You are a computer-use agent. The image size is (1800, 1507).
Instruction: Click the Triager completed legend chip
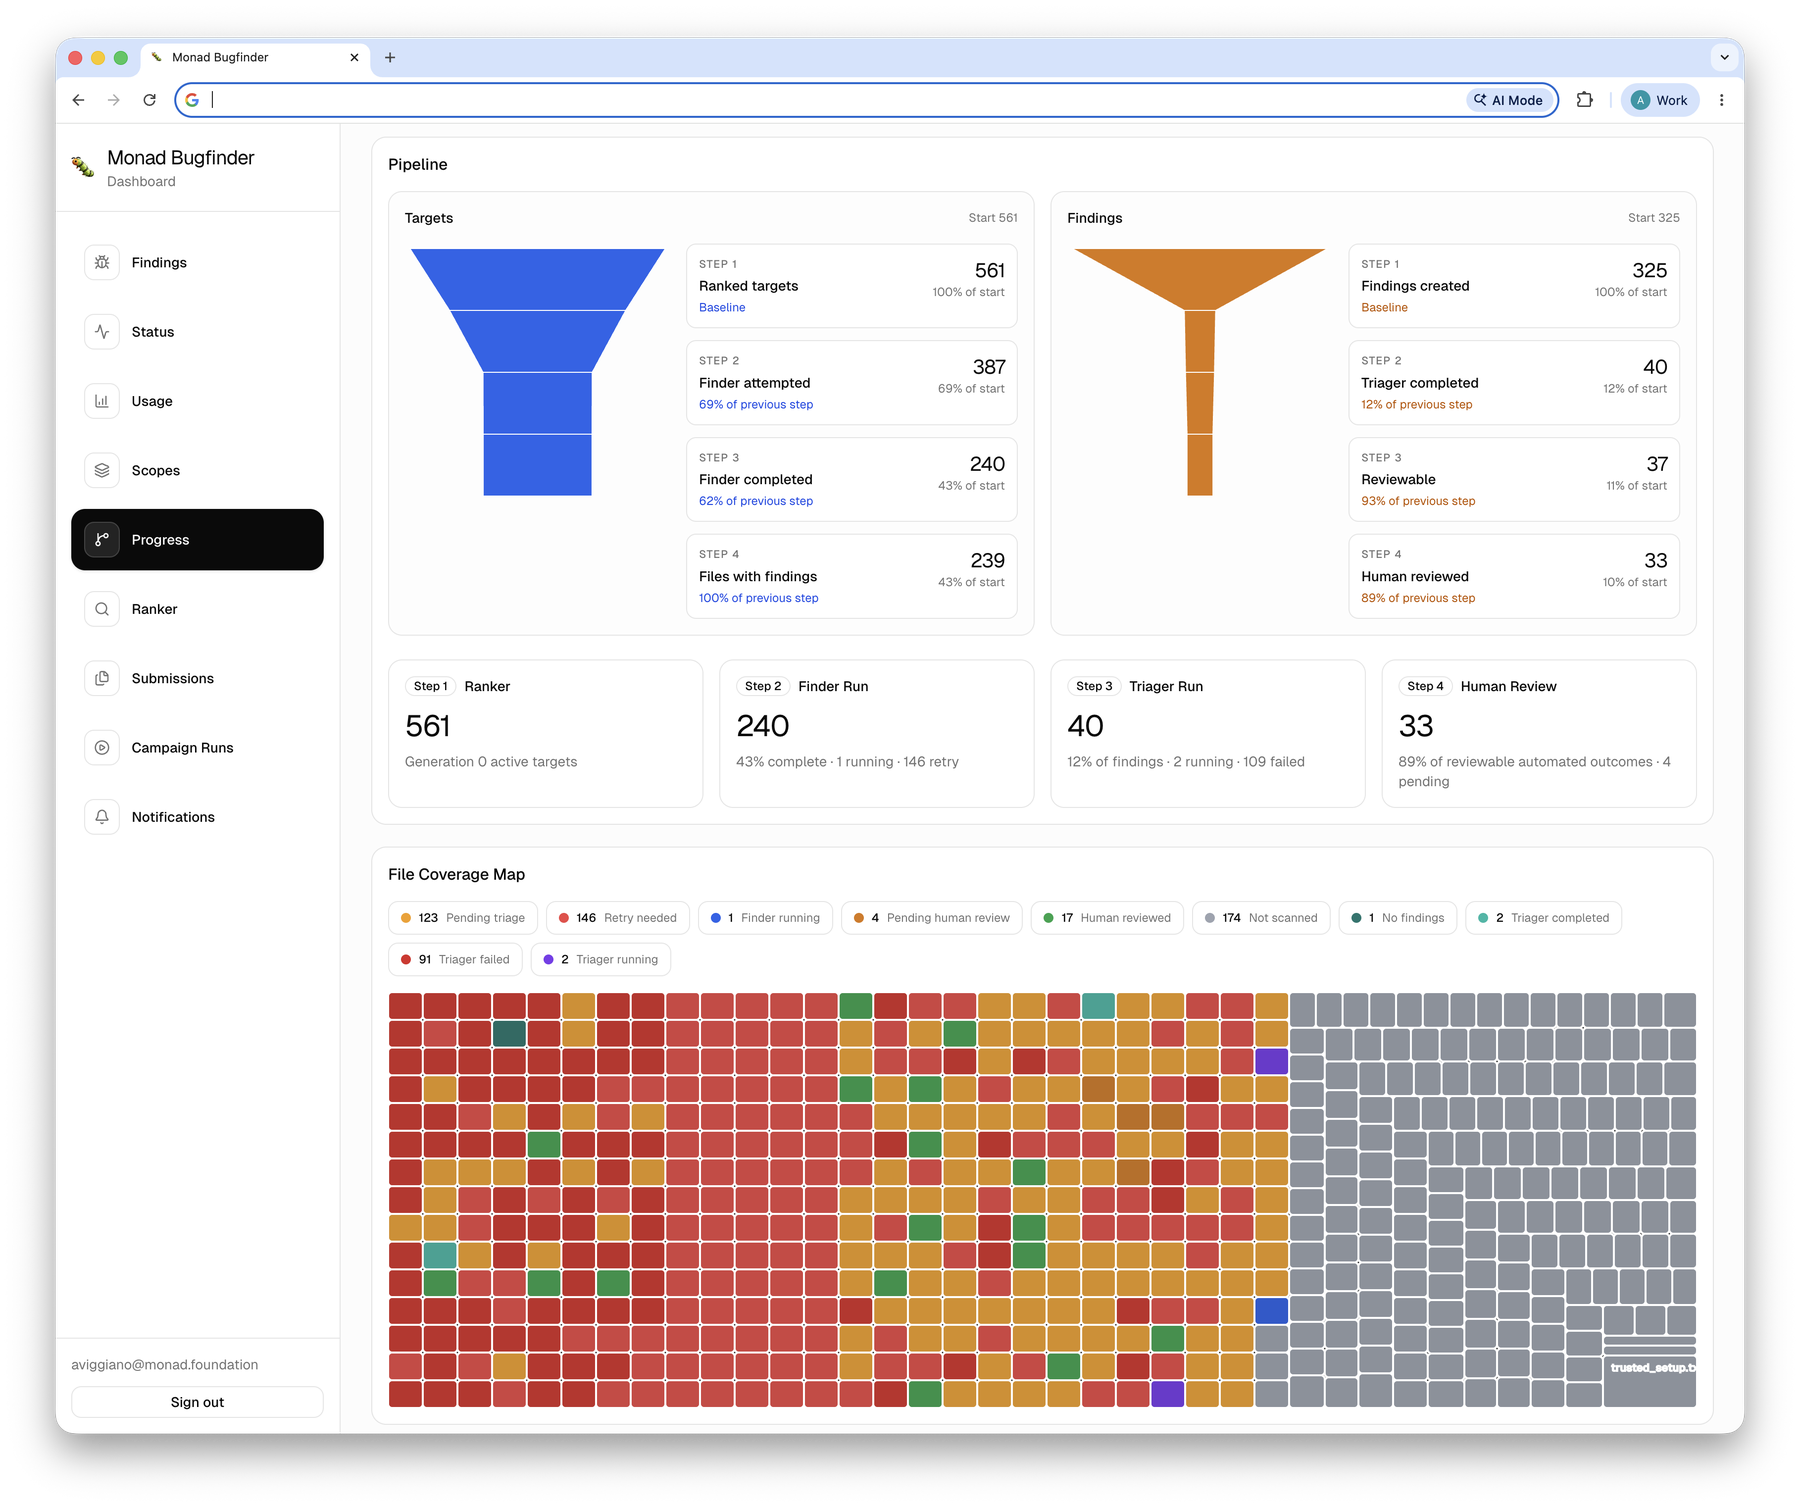(1543, 918)
